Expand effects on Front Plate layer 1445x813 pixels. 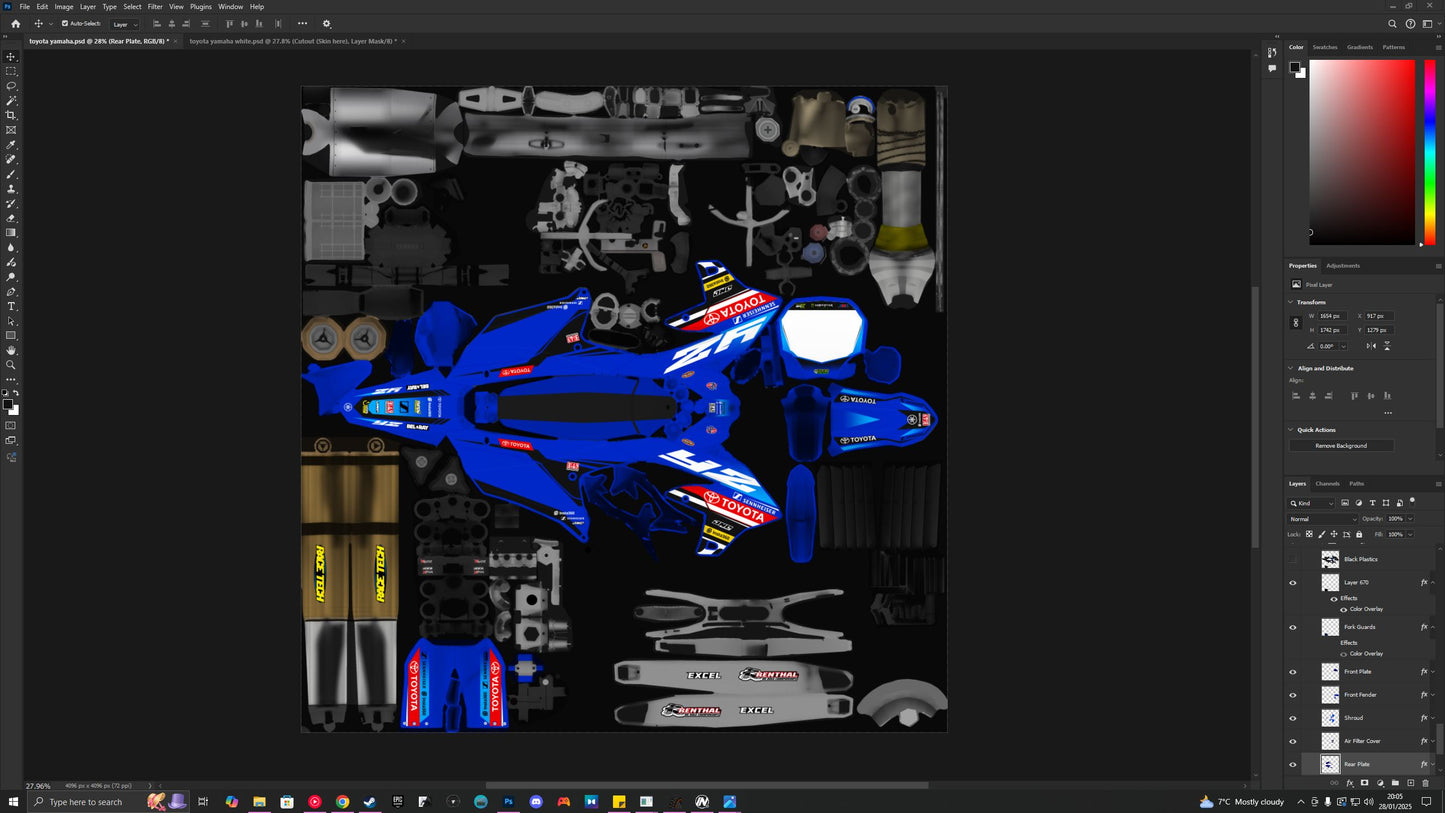[1433, 672]
